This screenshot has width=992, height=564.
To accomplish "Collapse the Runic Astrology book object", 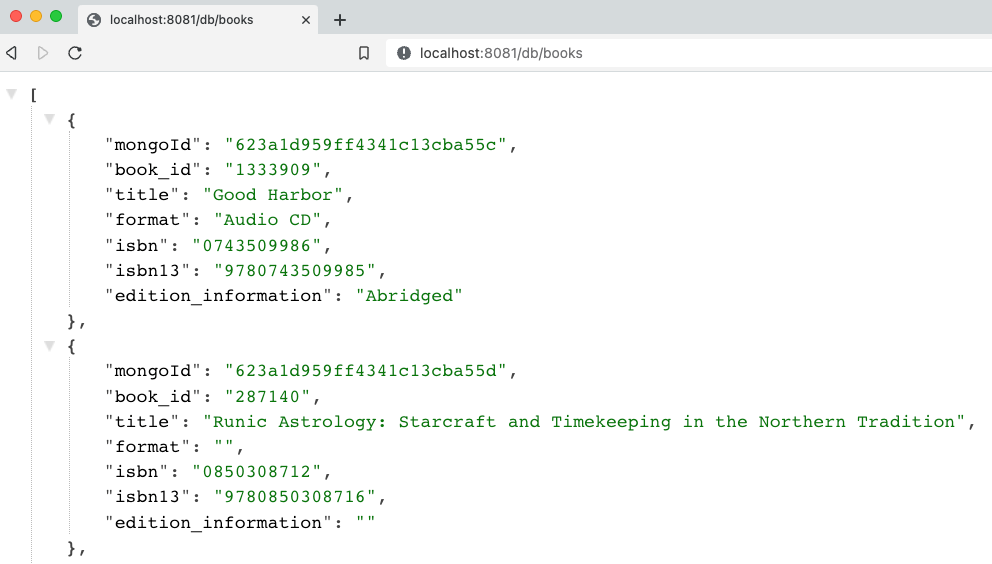I will [49, 346].
